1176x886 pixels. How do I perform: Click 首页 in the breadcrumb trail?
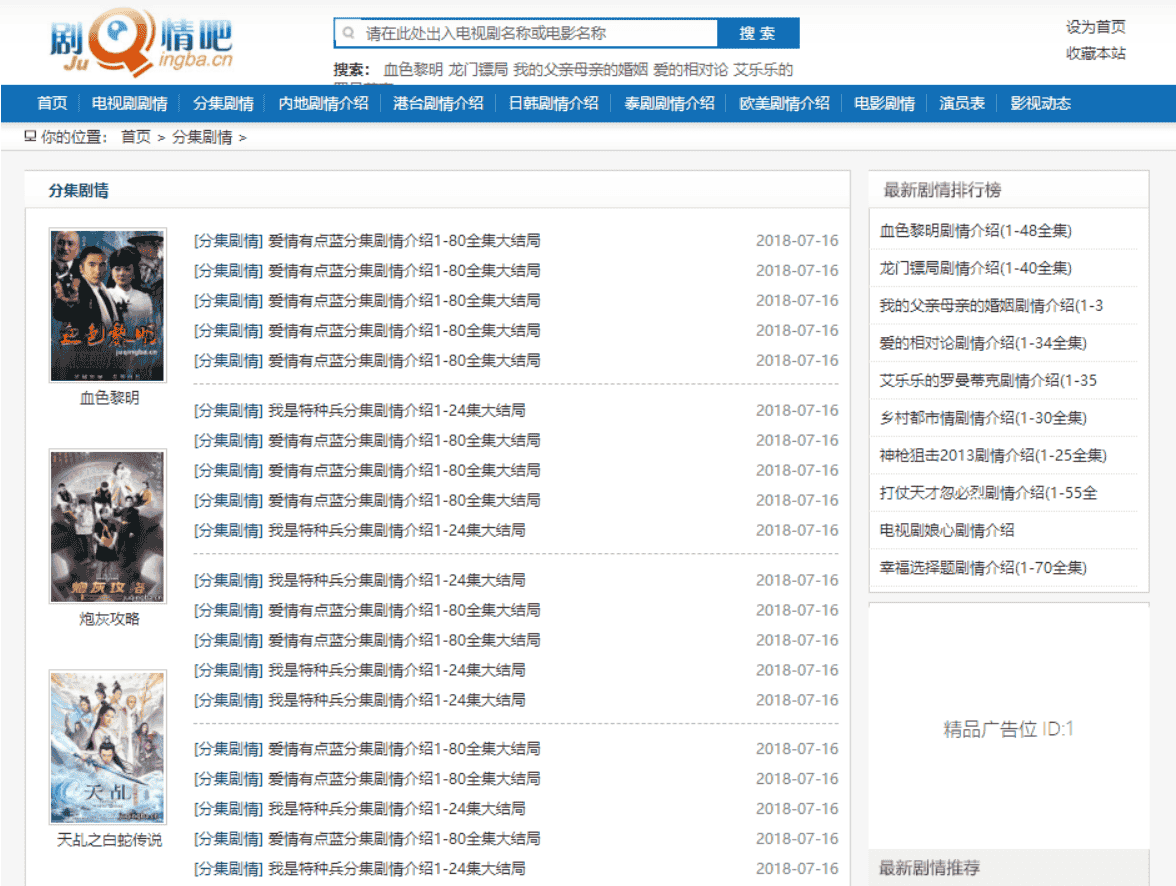[135, 137]
